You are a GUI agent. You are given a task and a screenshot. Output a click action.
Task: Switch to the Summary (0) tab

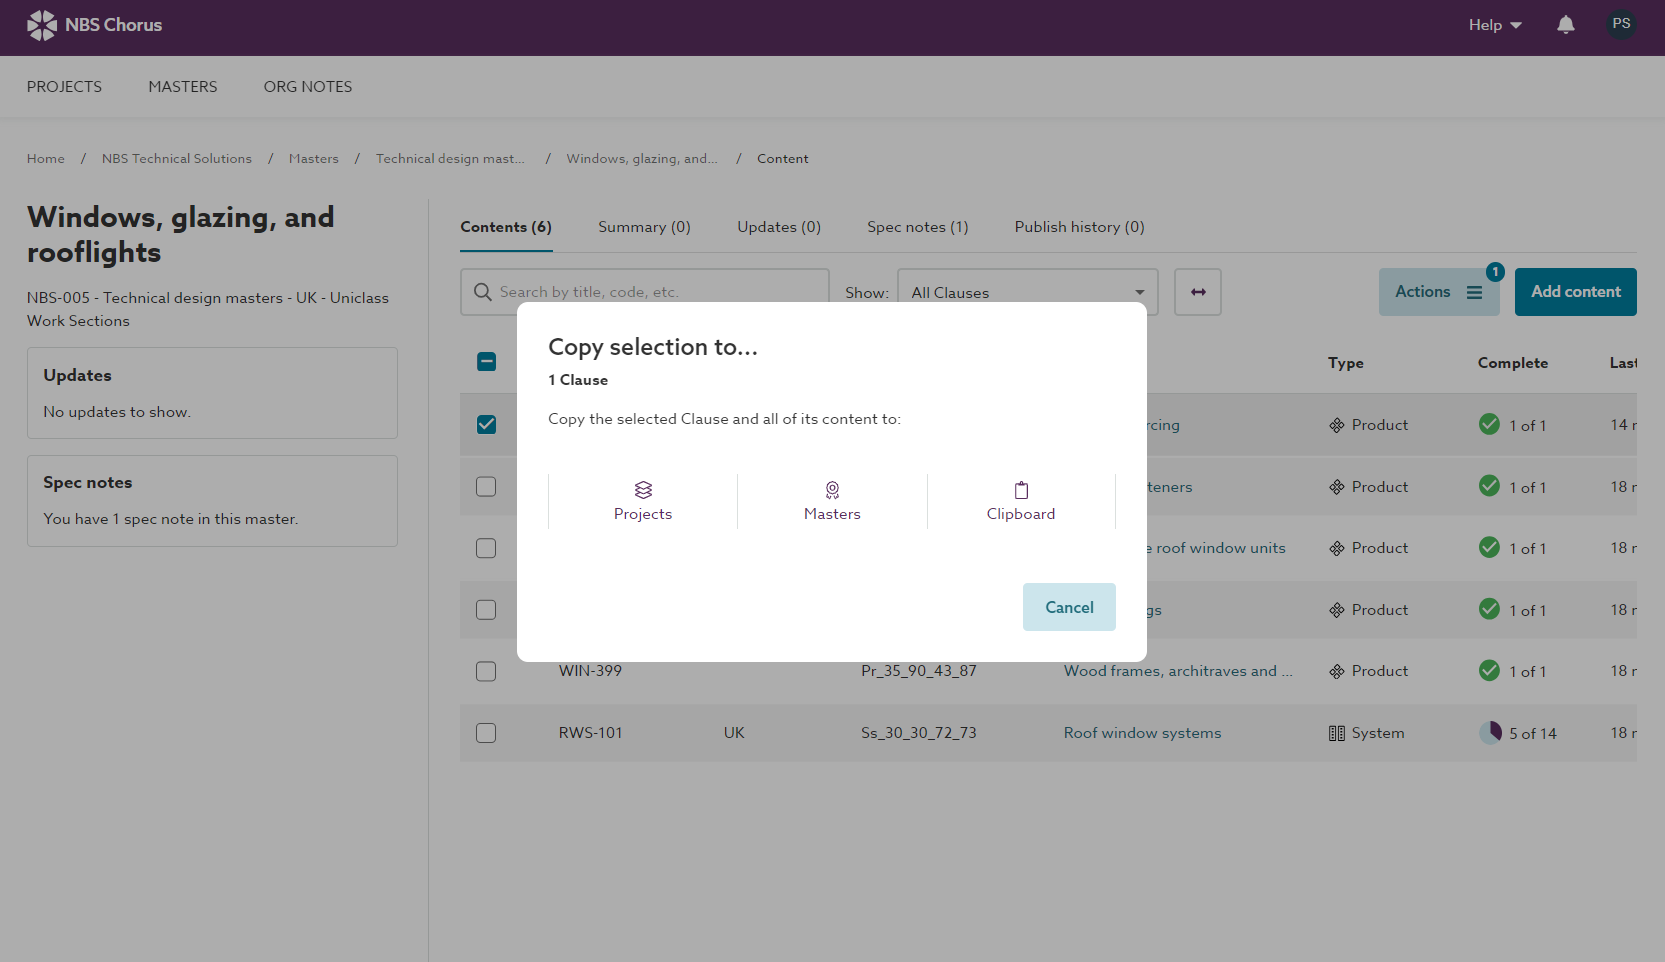click(644, 227)
